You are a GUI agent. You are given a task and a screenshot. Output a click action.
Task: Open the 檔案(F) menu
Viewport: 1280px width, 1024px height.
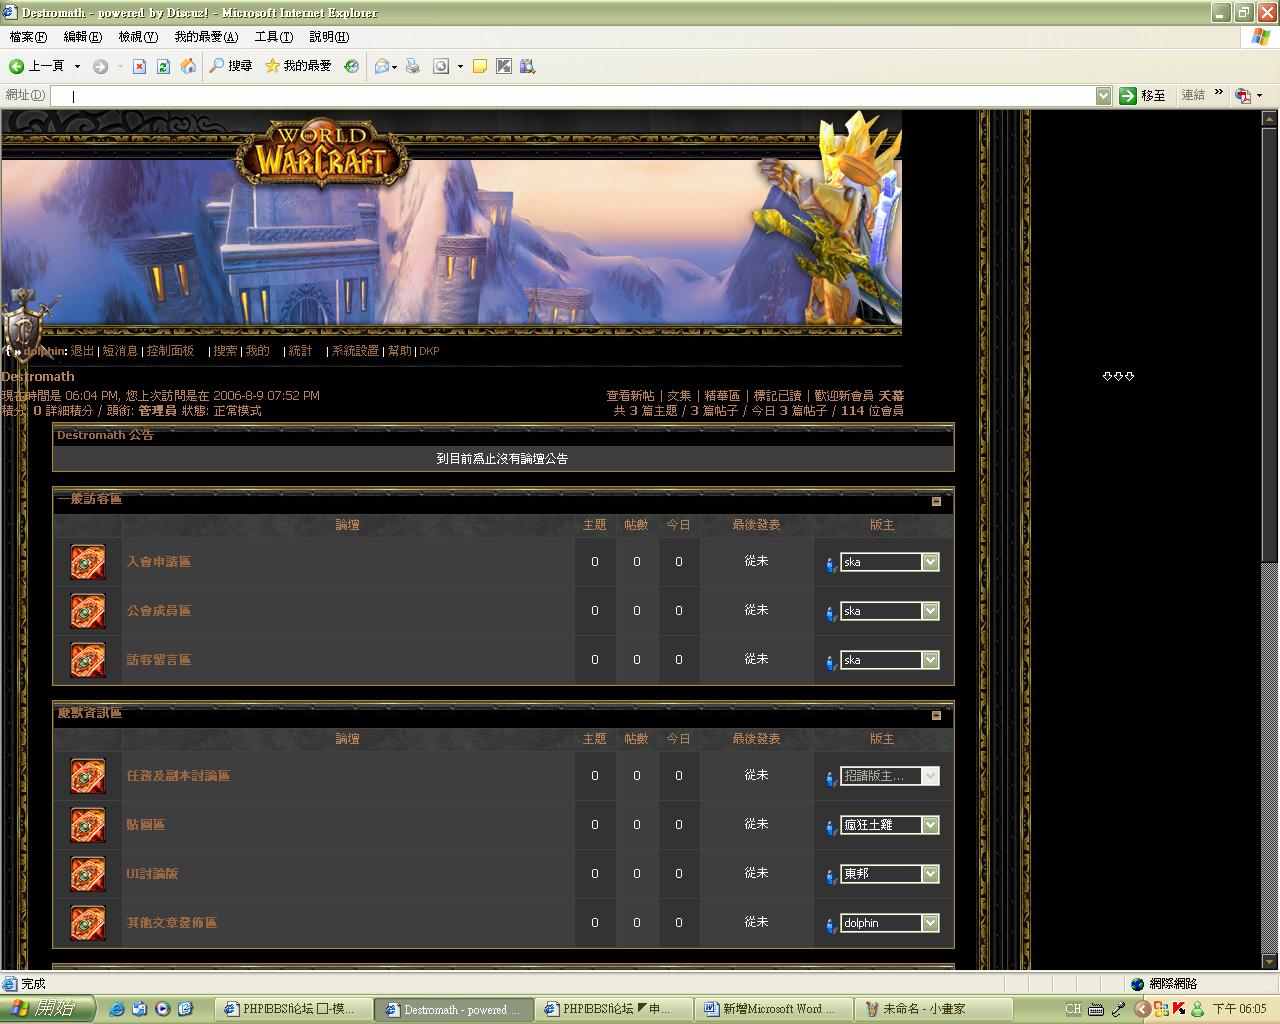click(28, 37)
